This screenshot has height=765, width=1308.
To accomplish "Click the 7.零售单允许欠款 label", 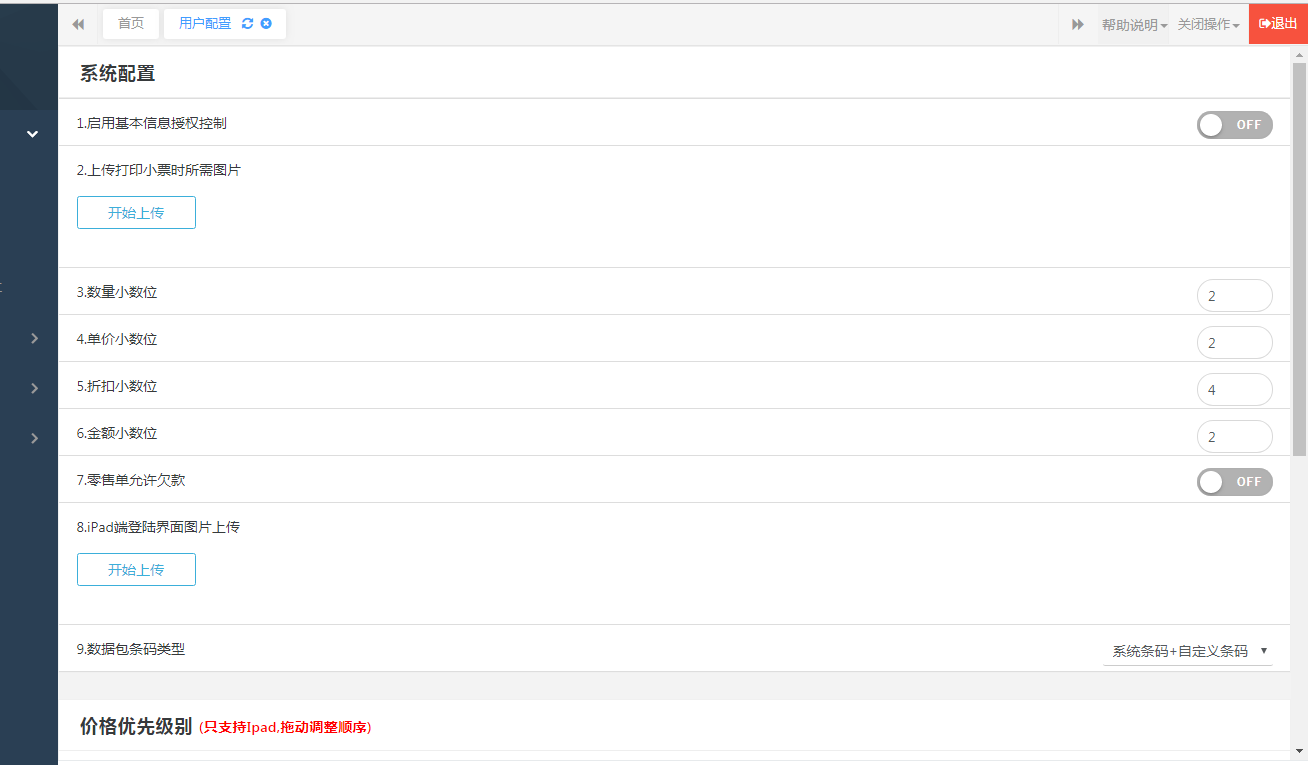I will pyautogui.click(x=131, y=480).
